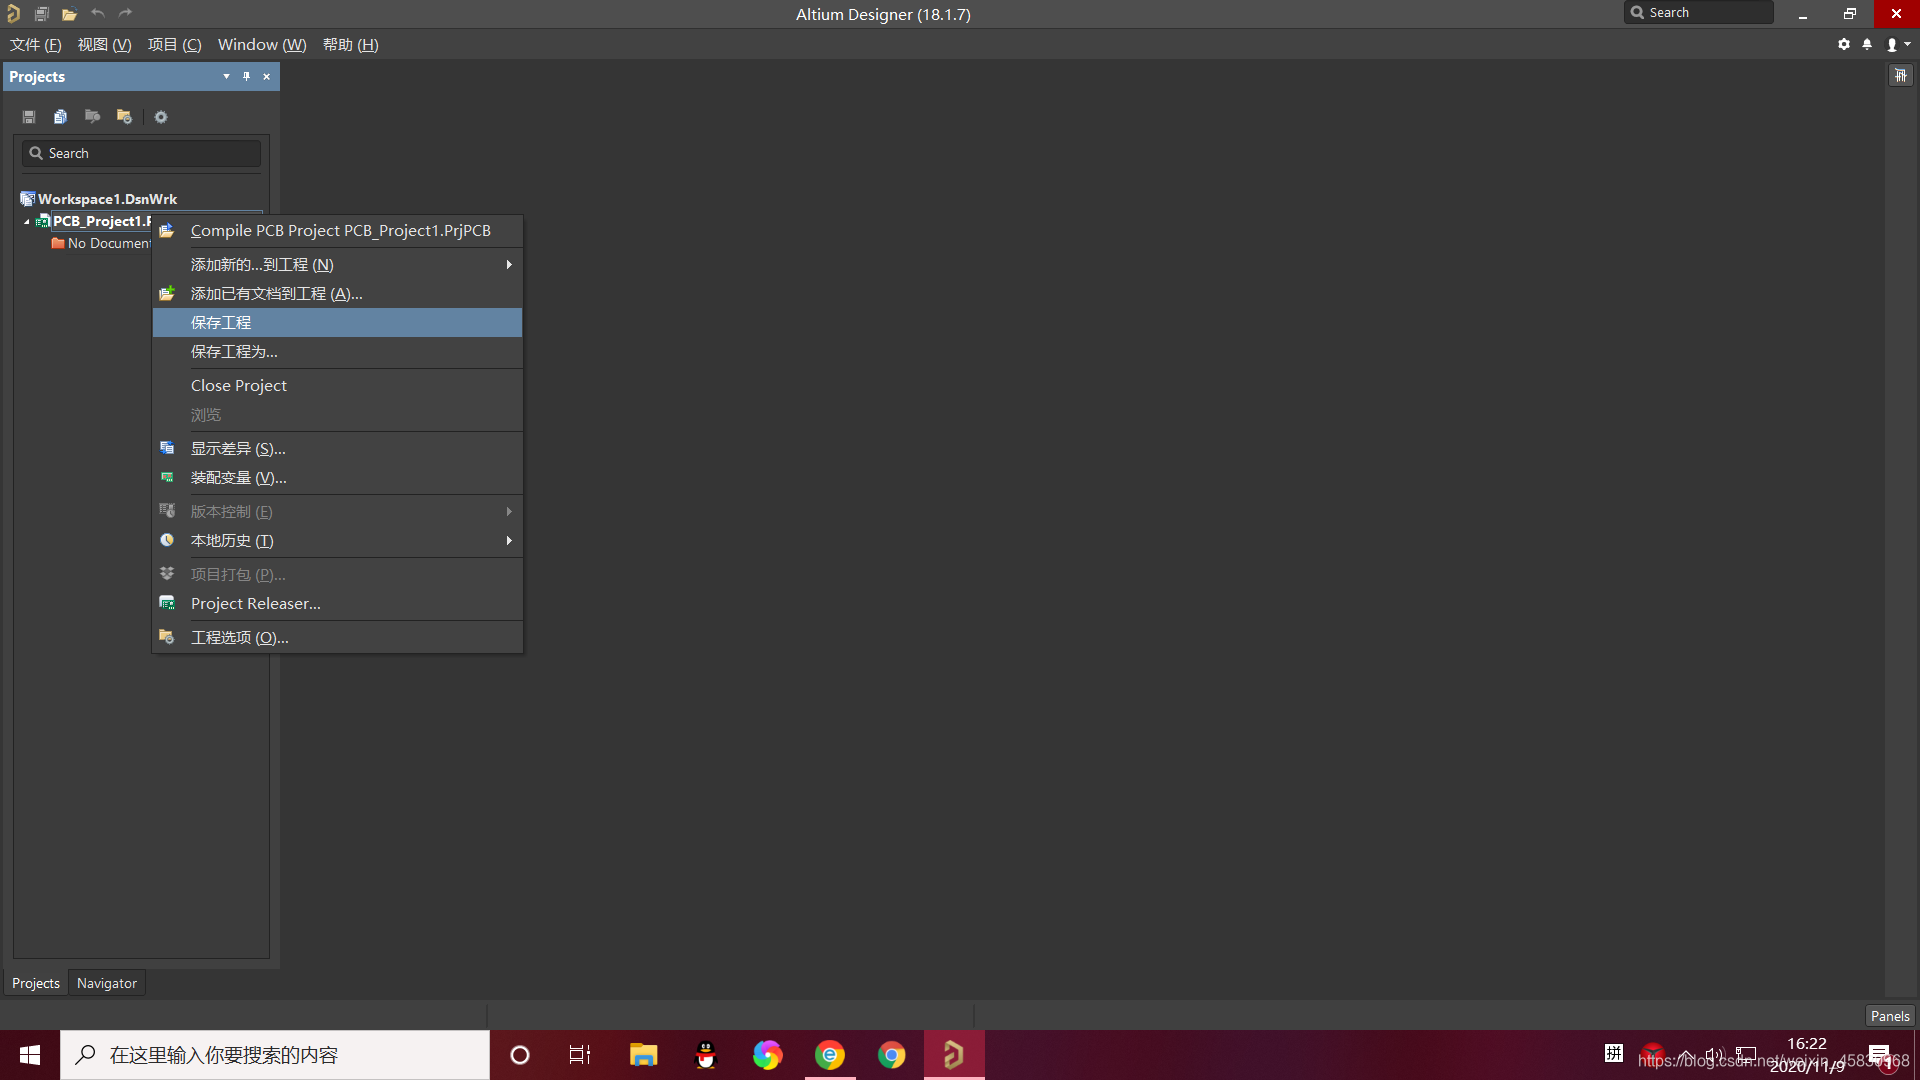Click the Altium Designer taskbar icon

(954, 1055)
